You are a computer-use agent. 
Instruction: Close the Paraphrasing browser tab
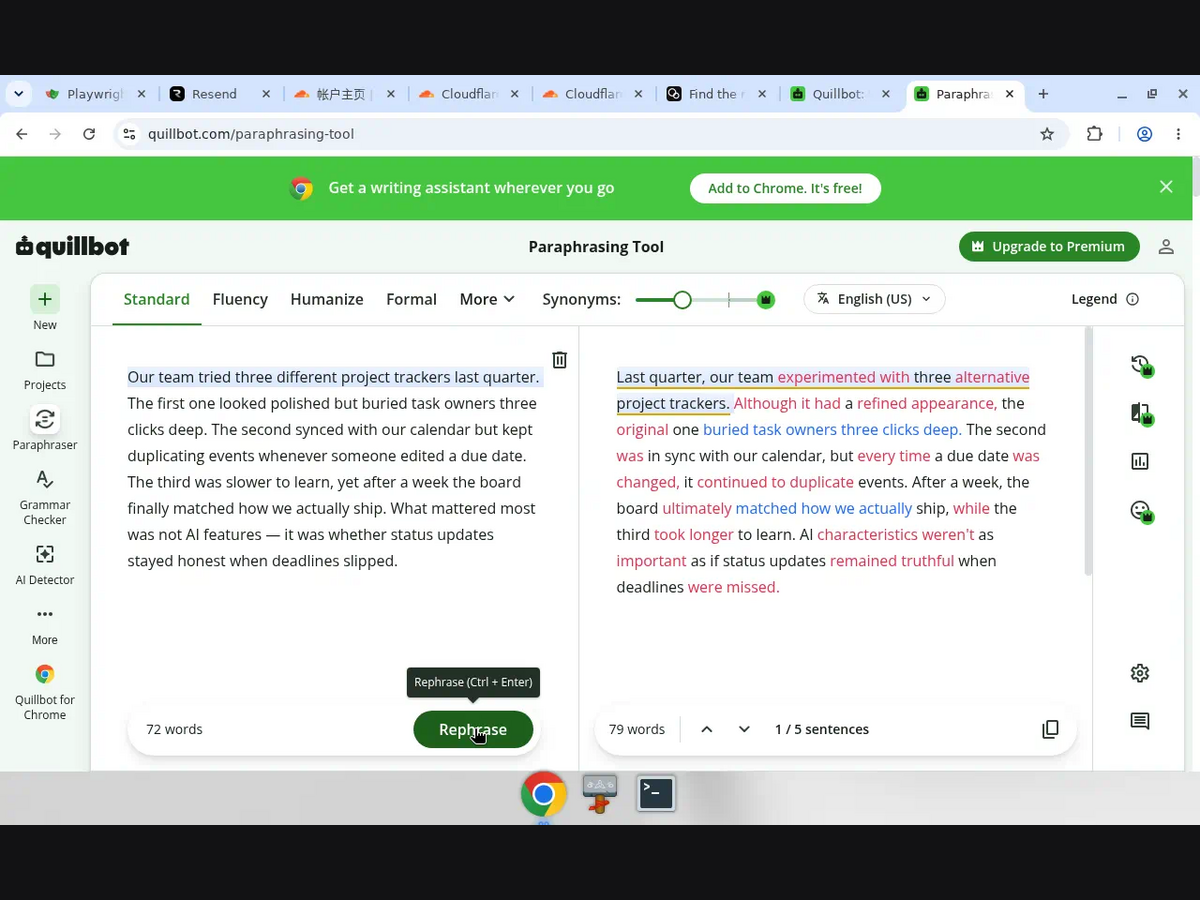pyautogui.click(x=1009, y=94)
